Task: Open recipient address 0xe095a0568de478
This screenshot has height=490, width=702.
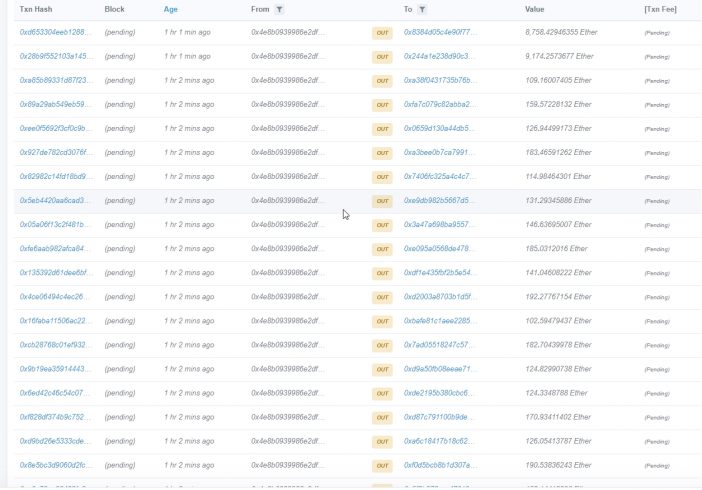Action: pos(438,249)
